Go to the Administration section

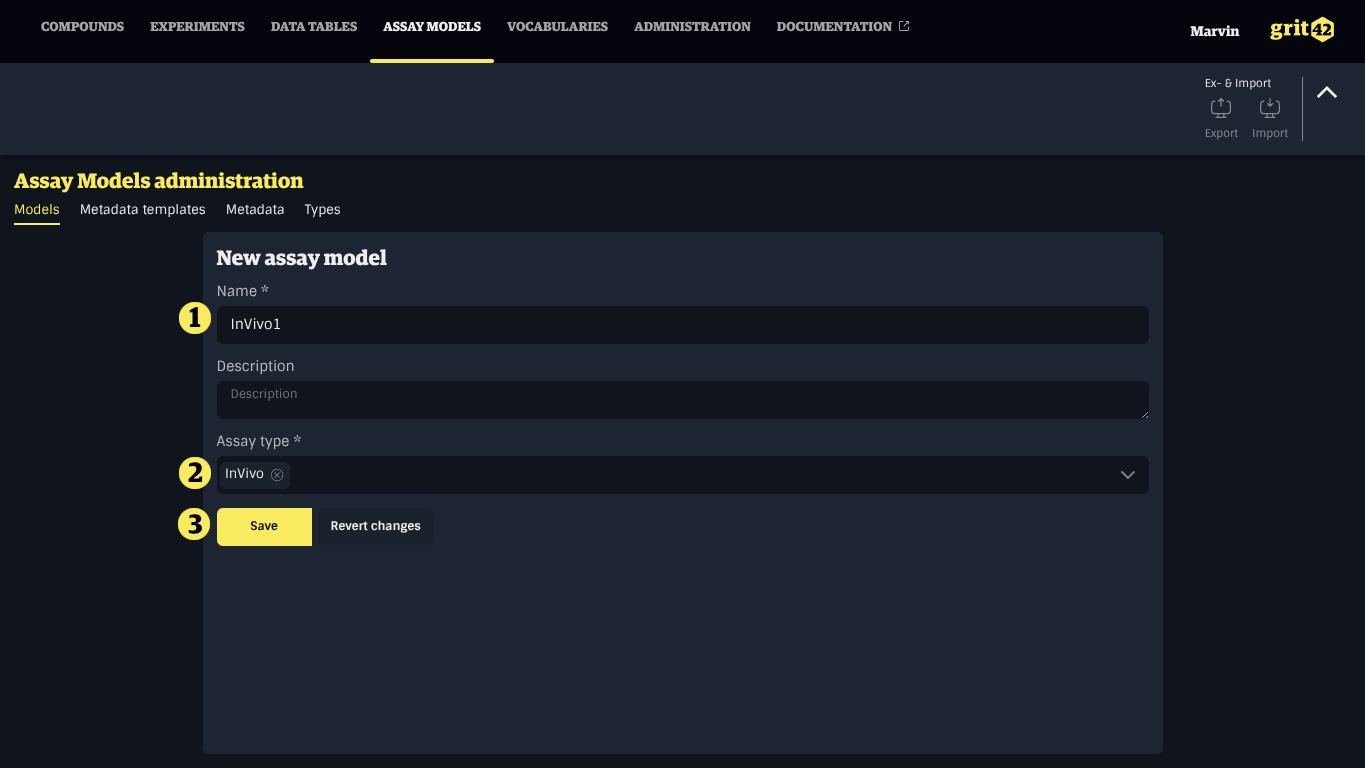(x=692, y=27)
